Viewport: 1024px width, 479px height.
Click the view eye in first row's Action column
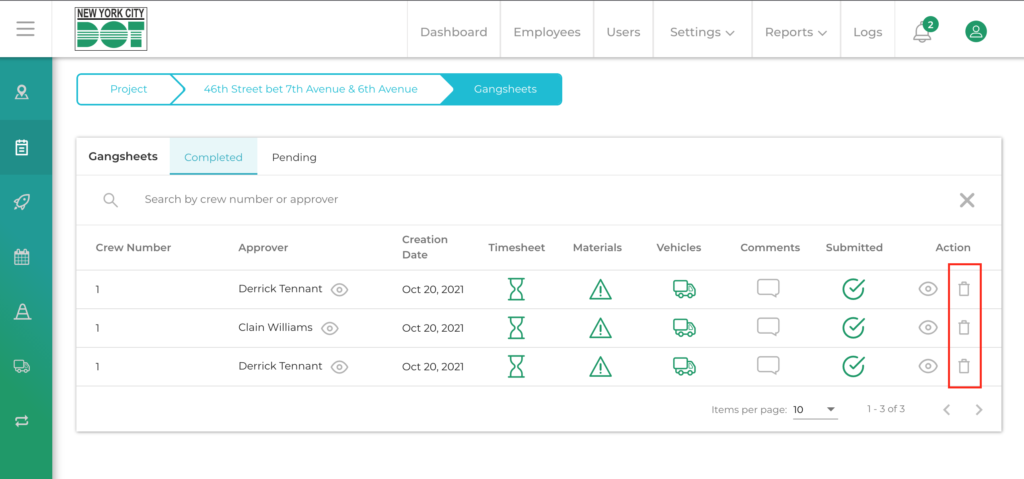[928, 289]
